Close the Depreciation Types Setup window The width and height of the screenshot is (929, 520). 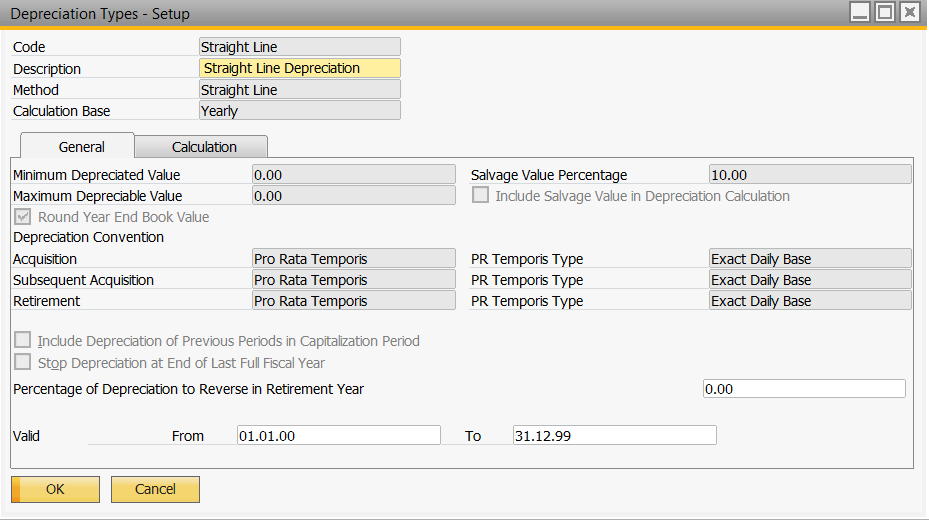coord(909,12)
